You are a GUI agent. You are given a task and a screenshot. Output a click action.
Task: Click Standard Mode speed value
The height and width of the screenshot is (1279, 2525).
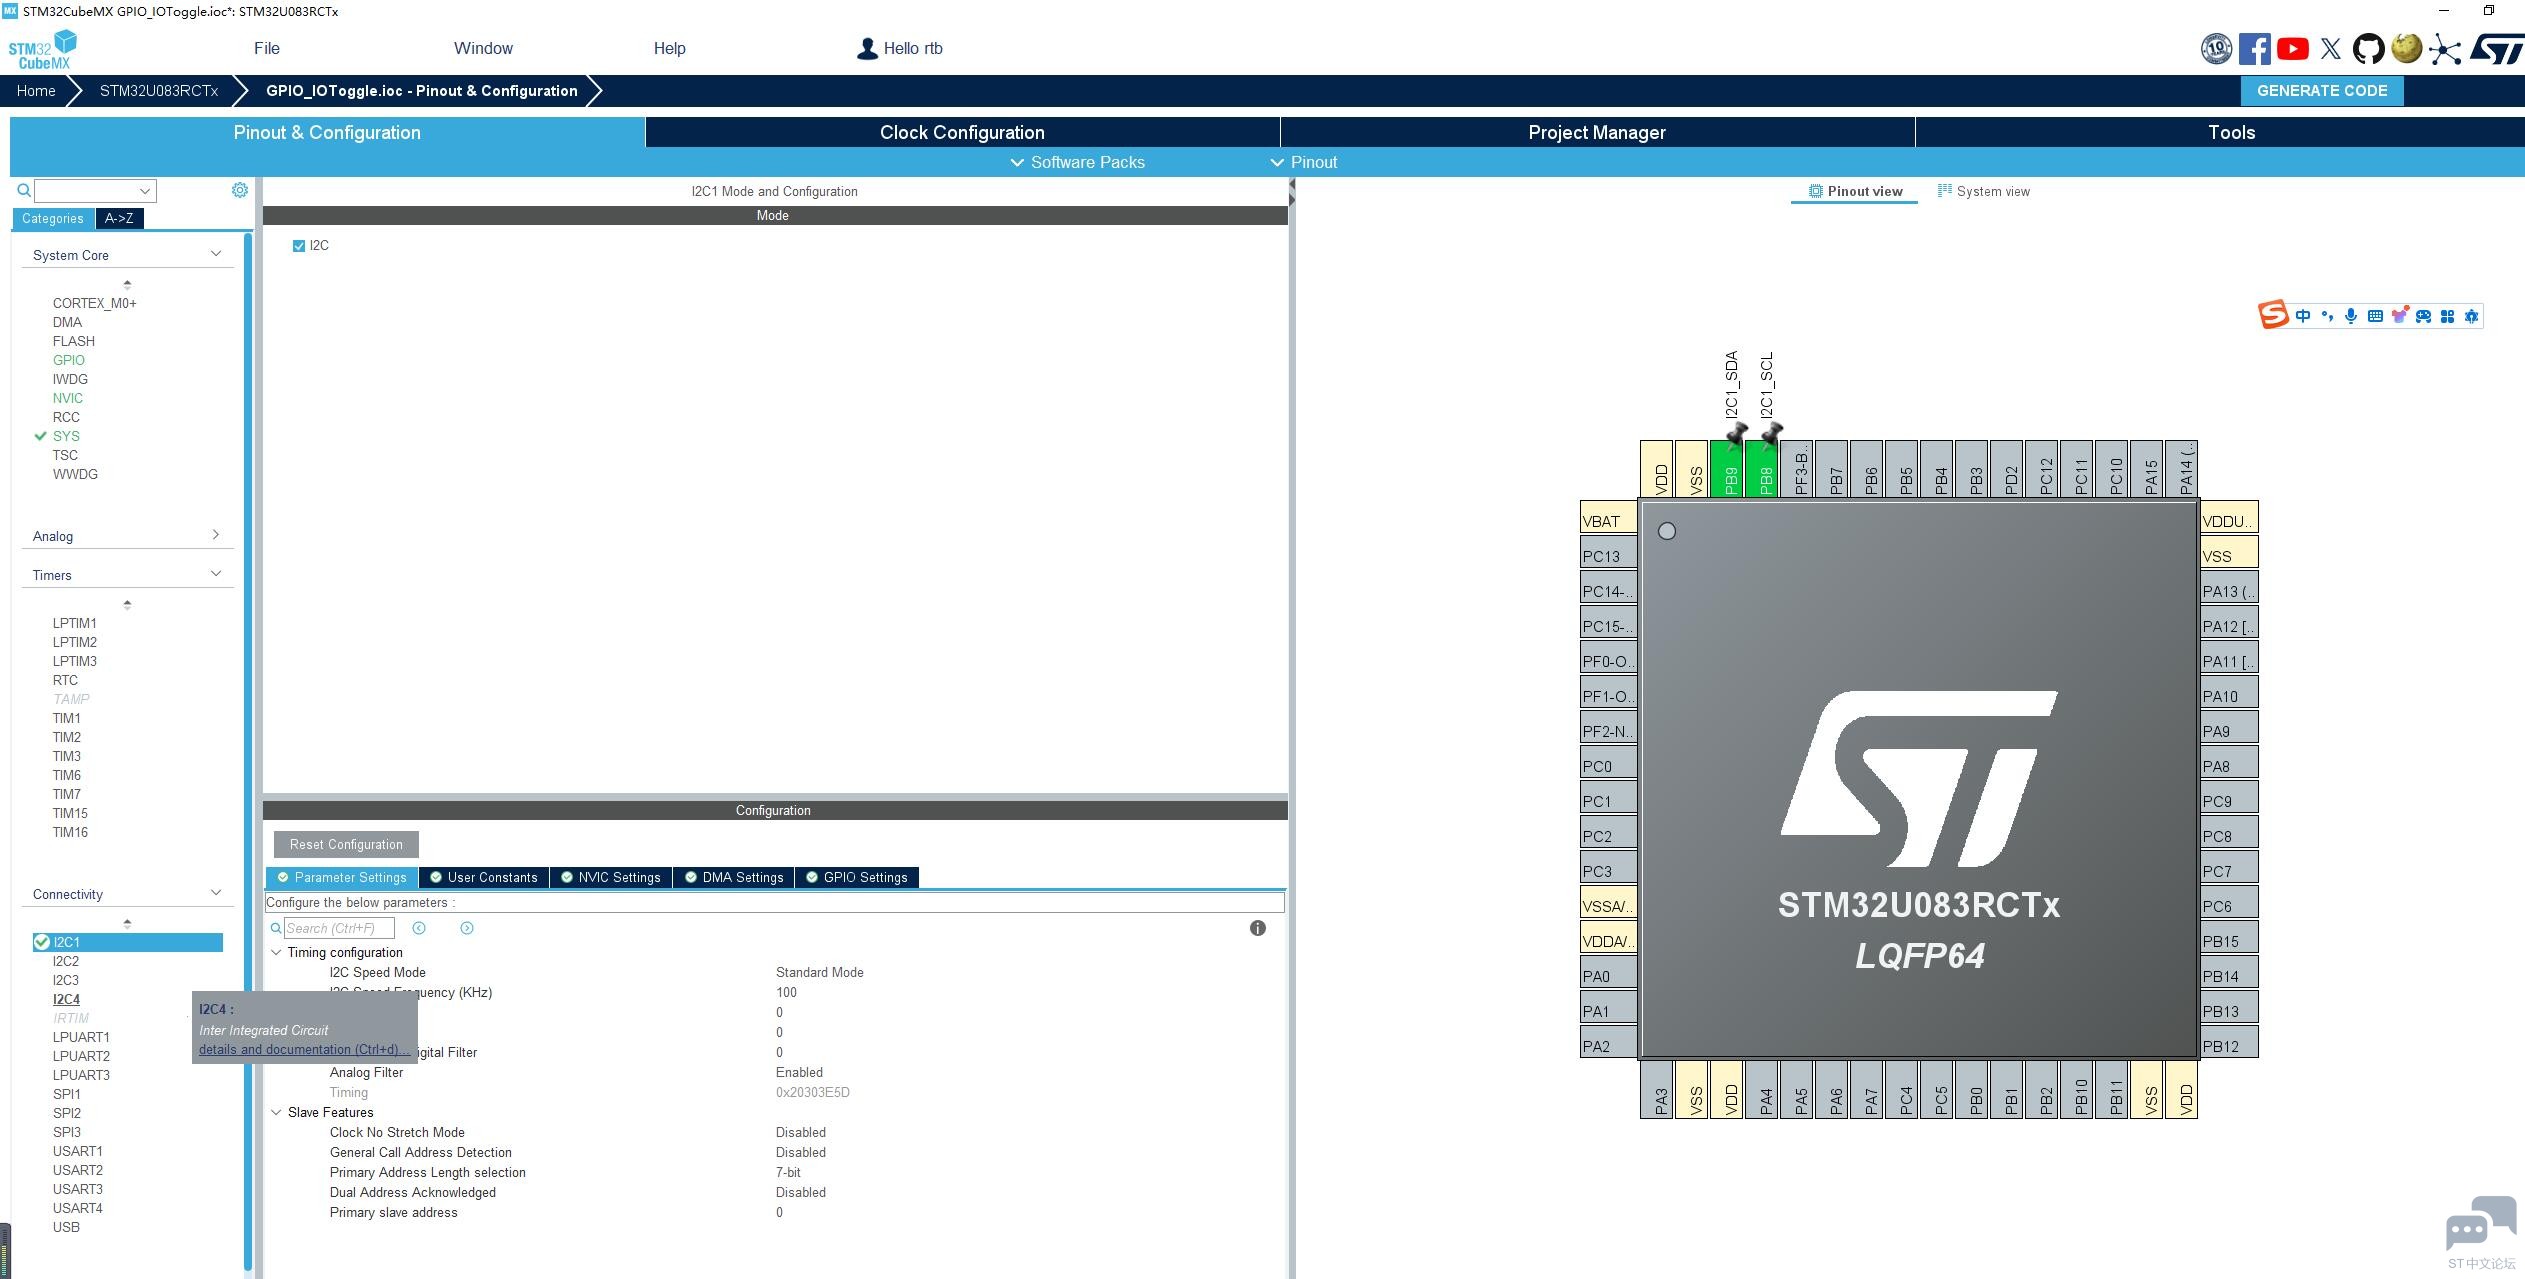[x=820, y=972]
